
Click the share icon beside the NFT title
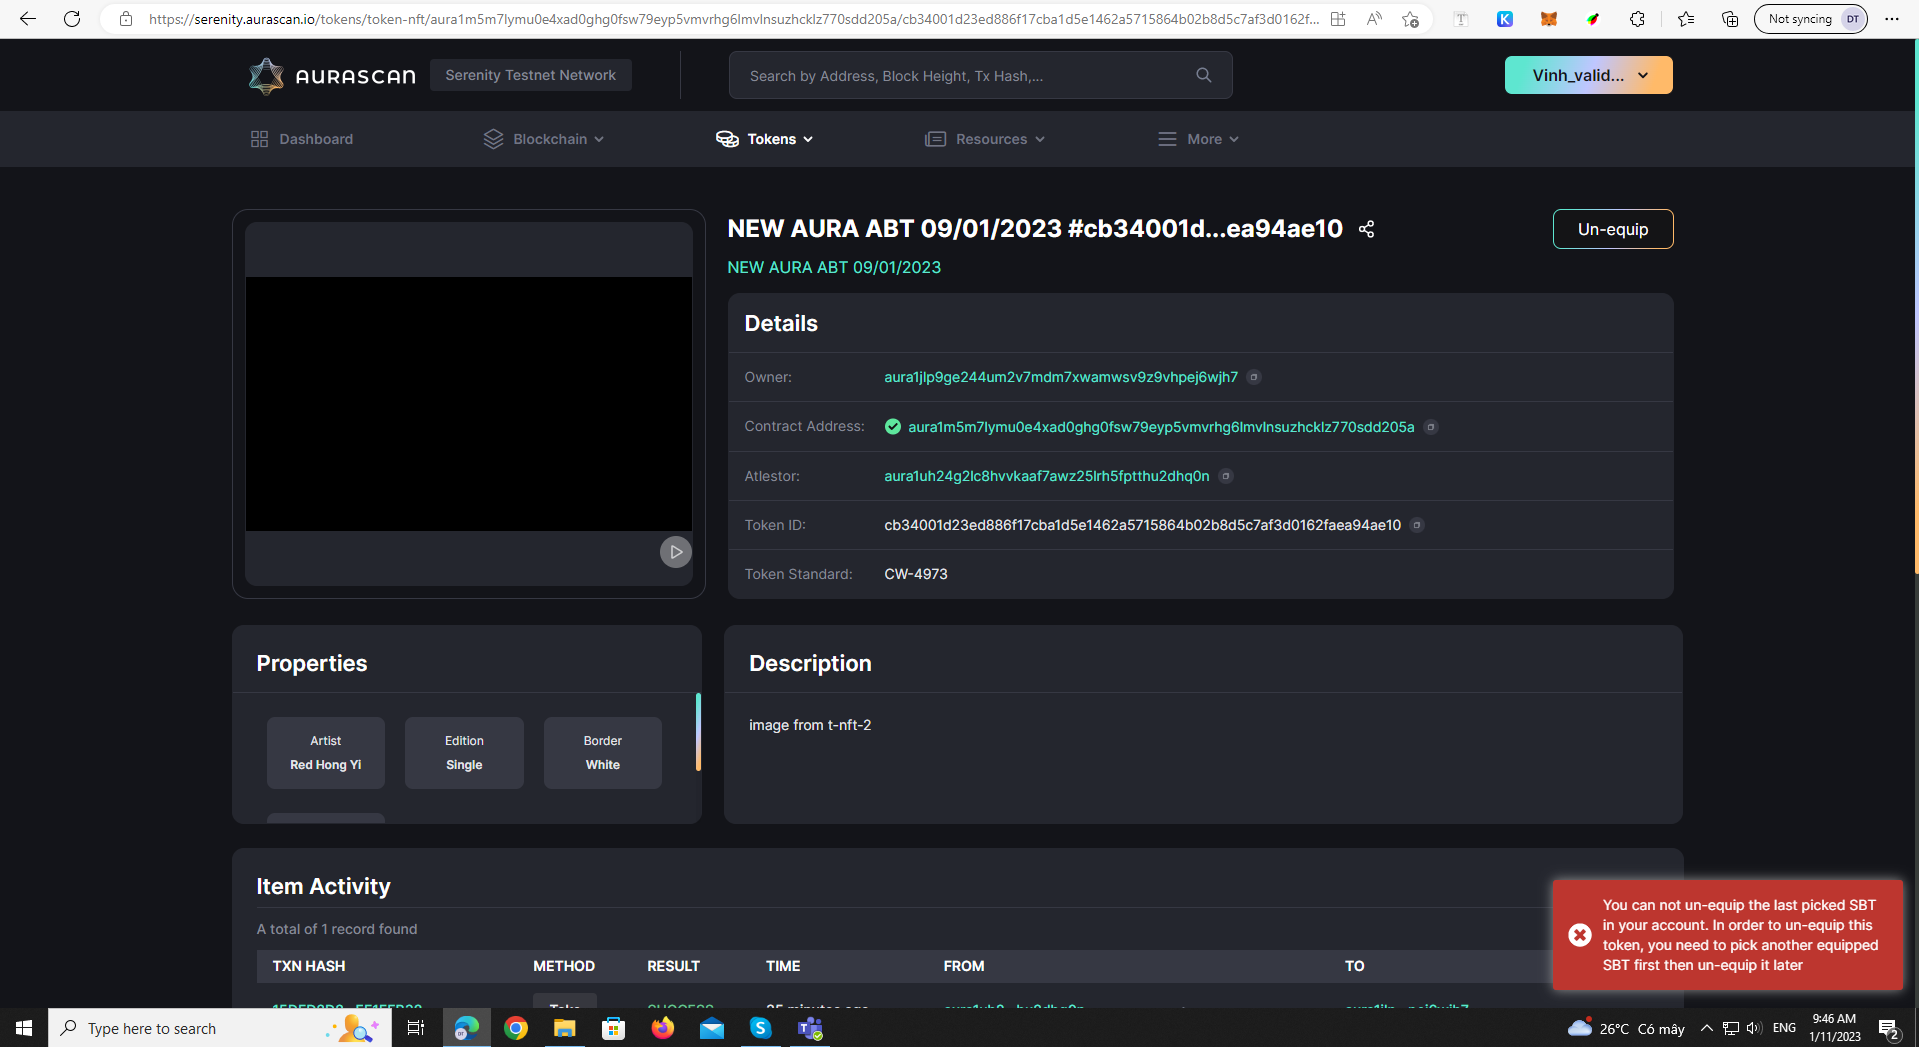(x=1366, y=229)
